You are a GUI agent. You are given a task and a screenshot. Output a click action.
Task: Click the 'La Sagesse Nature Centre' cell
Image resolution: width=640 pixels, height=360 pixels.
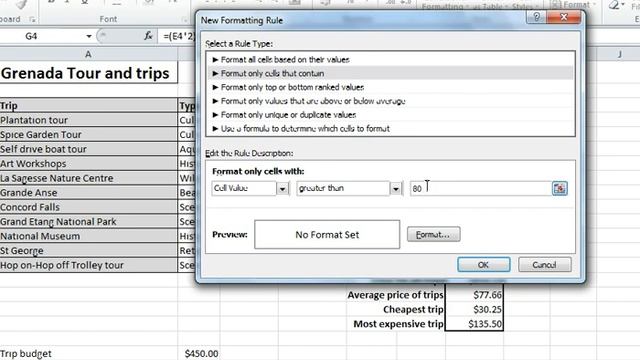point(88,178)
